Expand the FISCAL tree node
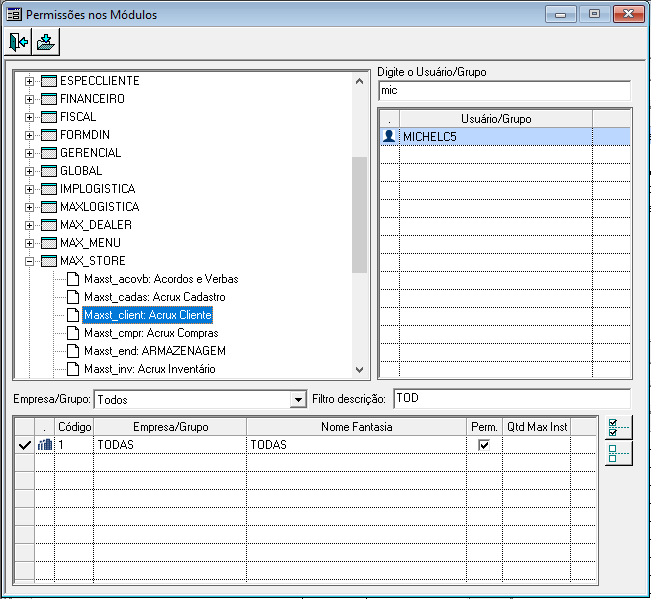Screen dimensions: 651x599 (x=29, y=117)
